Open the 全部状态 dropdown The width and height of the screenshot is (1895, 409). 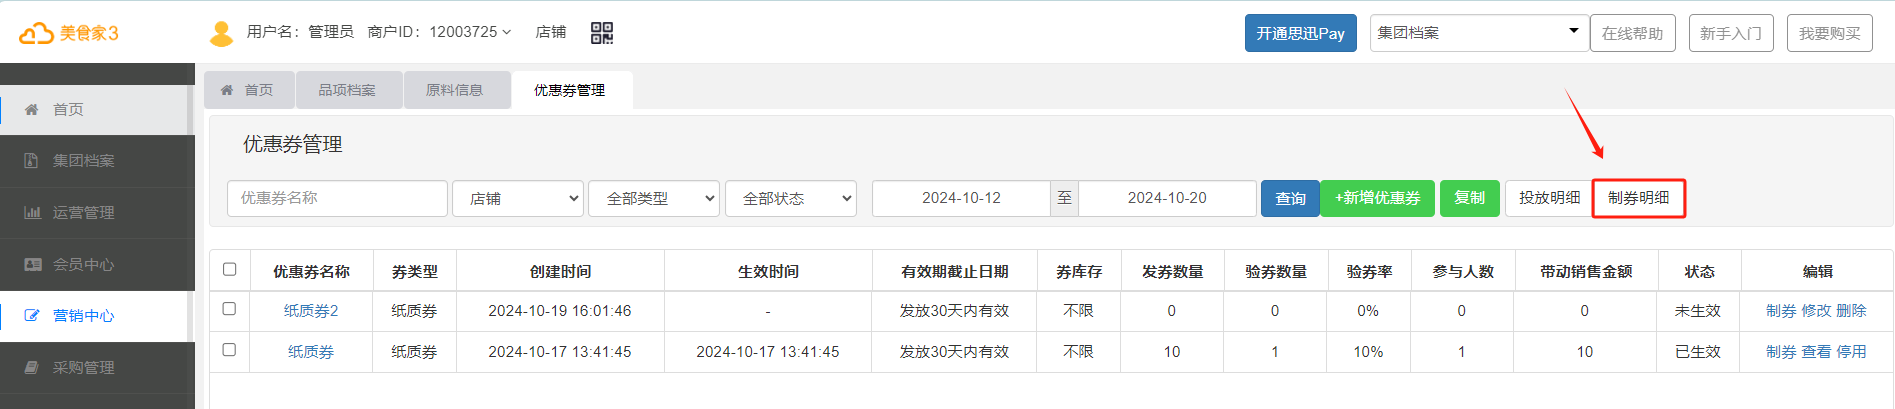(790, 198)
